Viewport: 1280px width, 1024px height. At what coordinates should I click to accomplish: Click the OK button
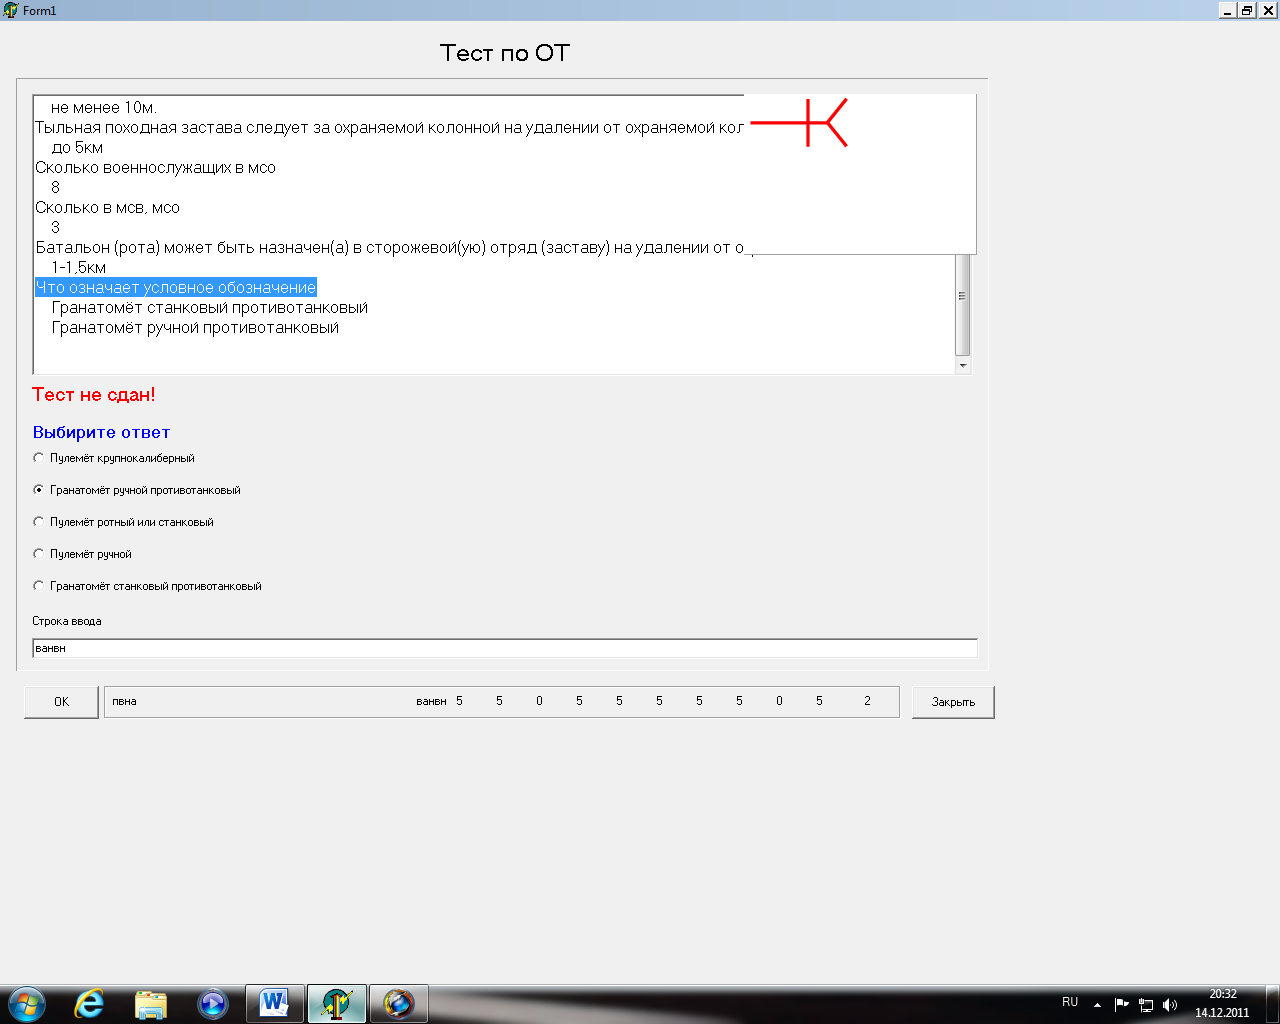pos(61,702)
